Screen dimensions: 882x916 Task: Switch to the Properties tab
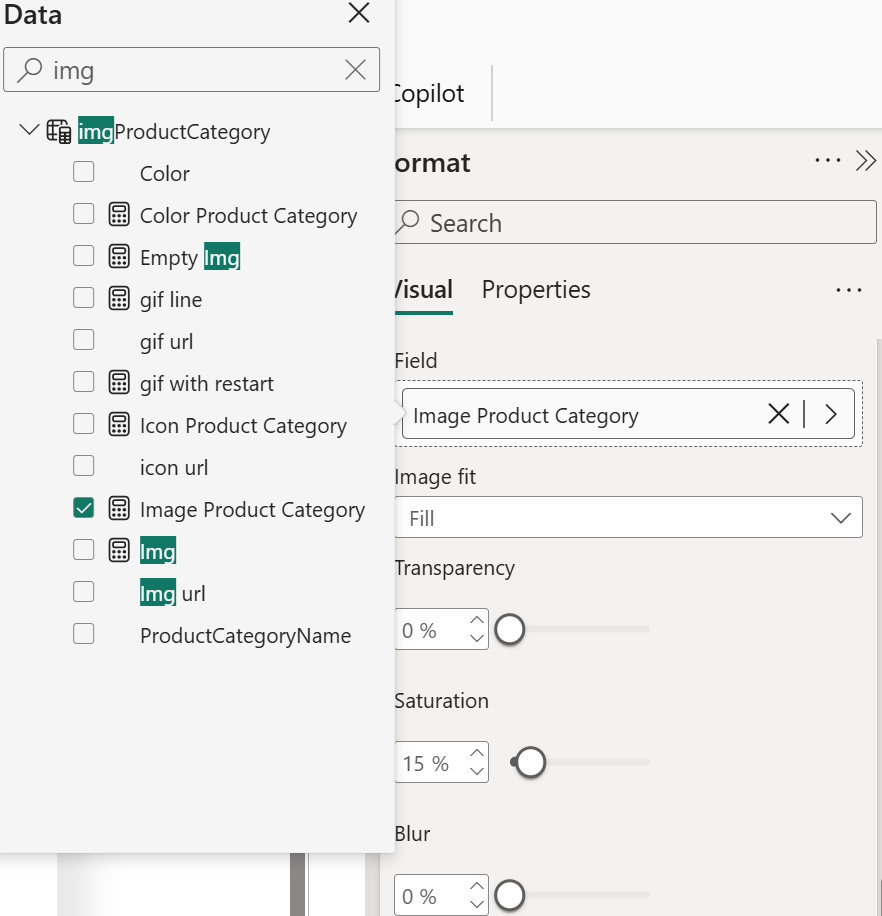[x=536, y=290]
